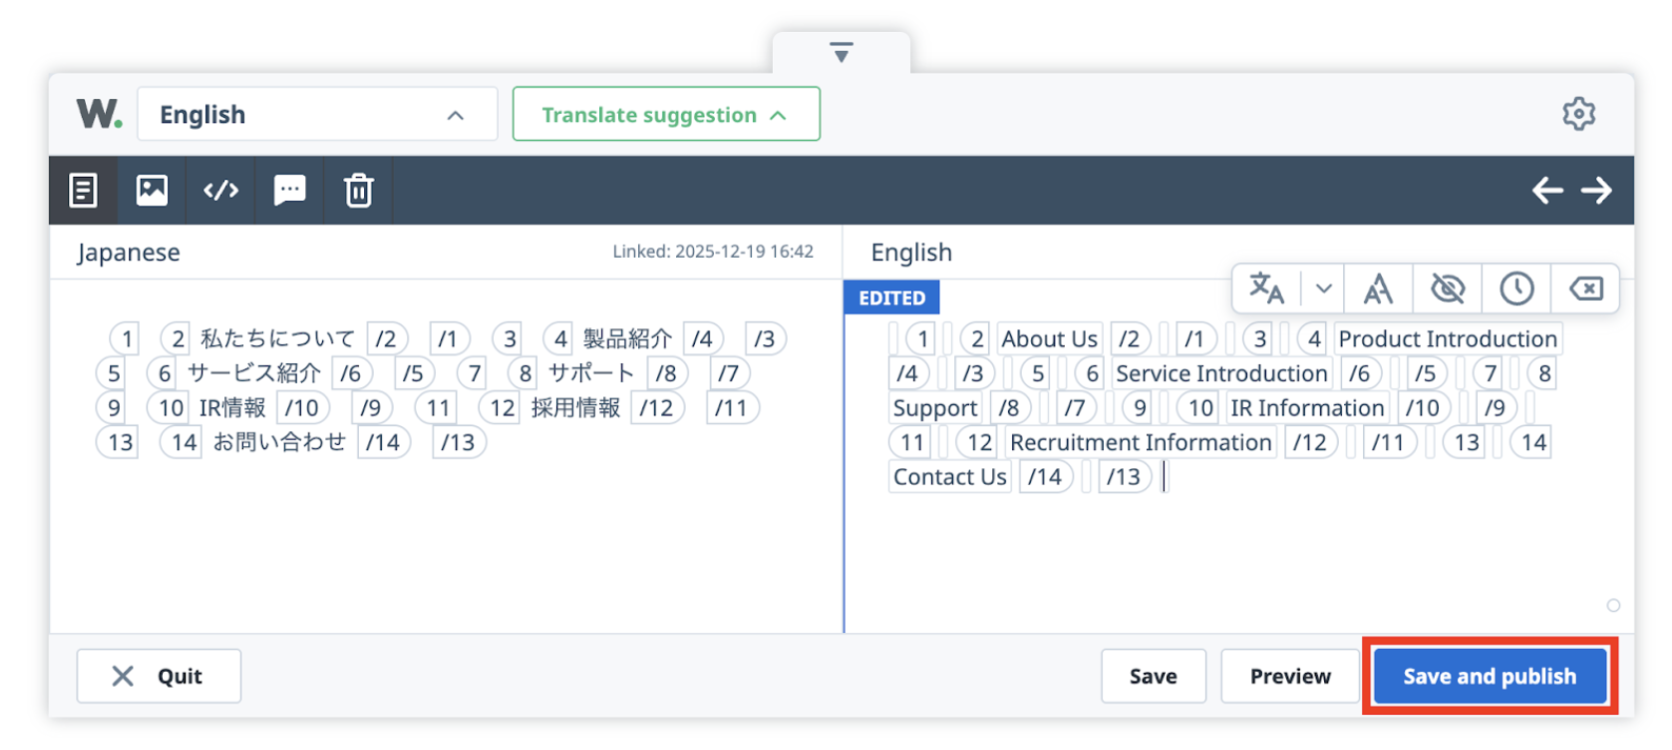Viewport: 1672px width, 750px height.
Task: Open translation history clock icon
Action: pos(1517,289)
